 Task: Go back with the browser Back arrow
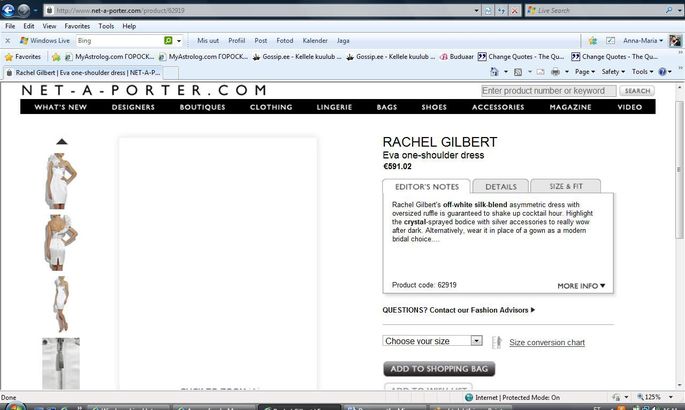[8, 10]
